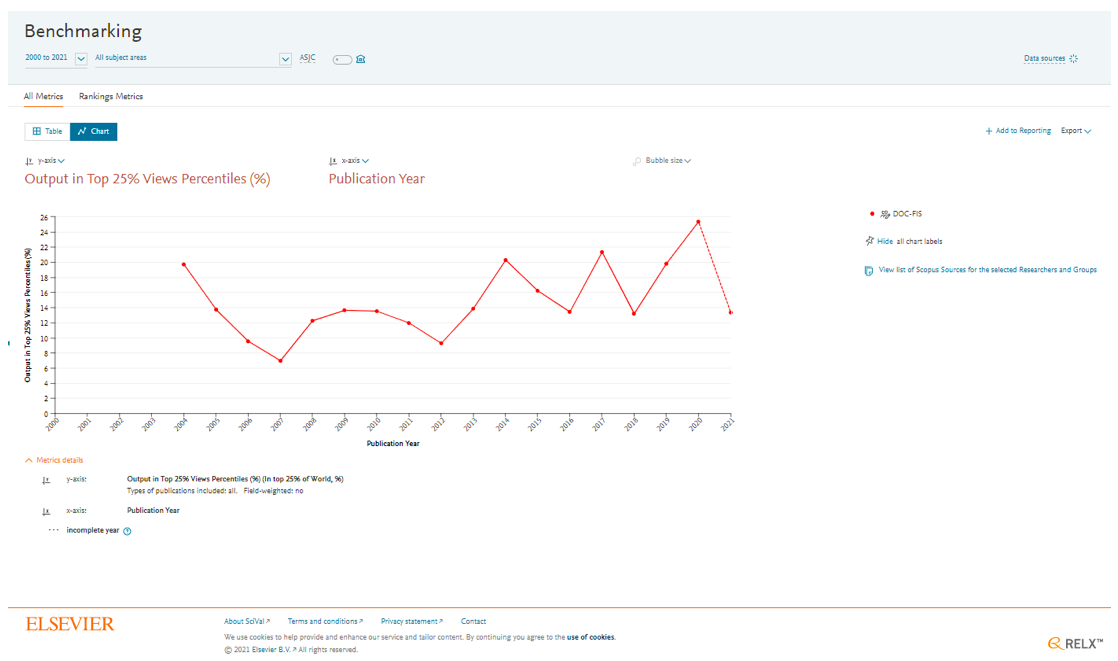
Task: Open the year range dropdown arrow
Action: pyautogui.click(x=81, y=59)
